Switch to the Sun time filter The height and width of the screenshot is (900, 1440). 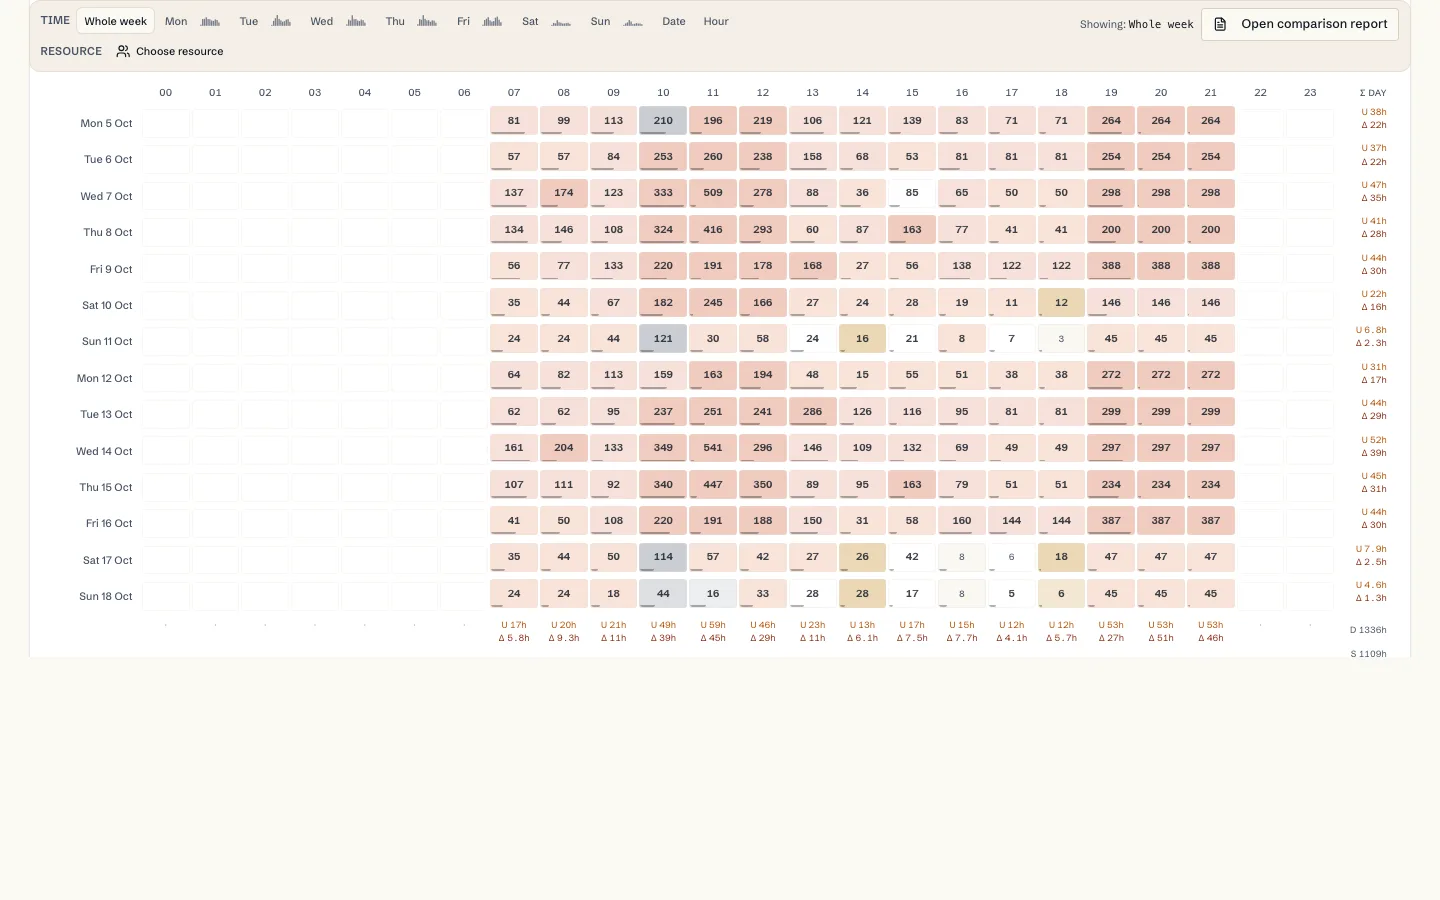point(600,21)
